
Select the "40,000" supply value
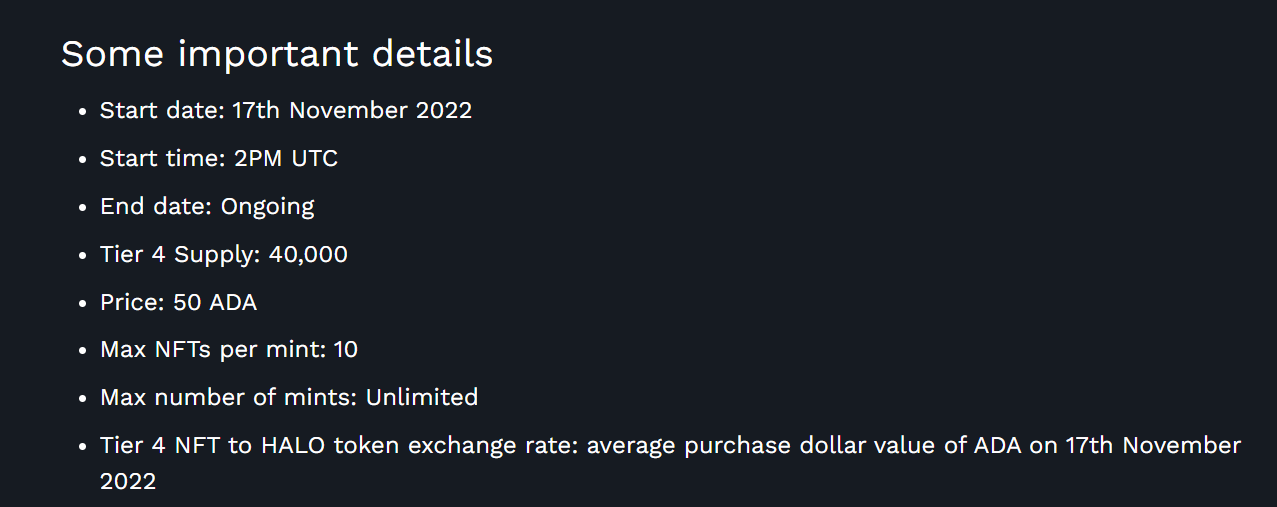[x=308, y=254]
